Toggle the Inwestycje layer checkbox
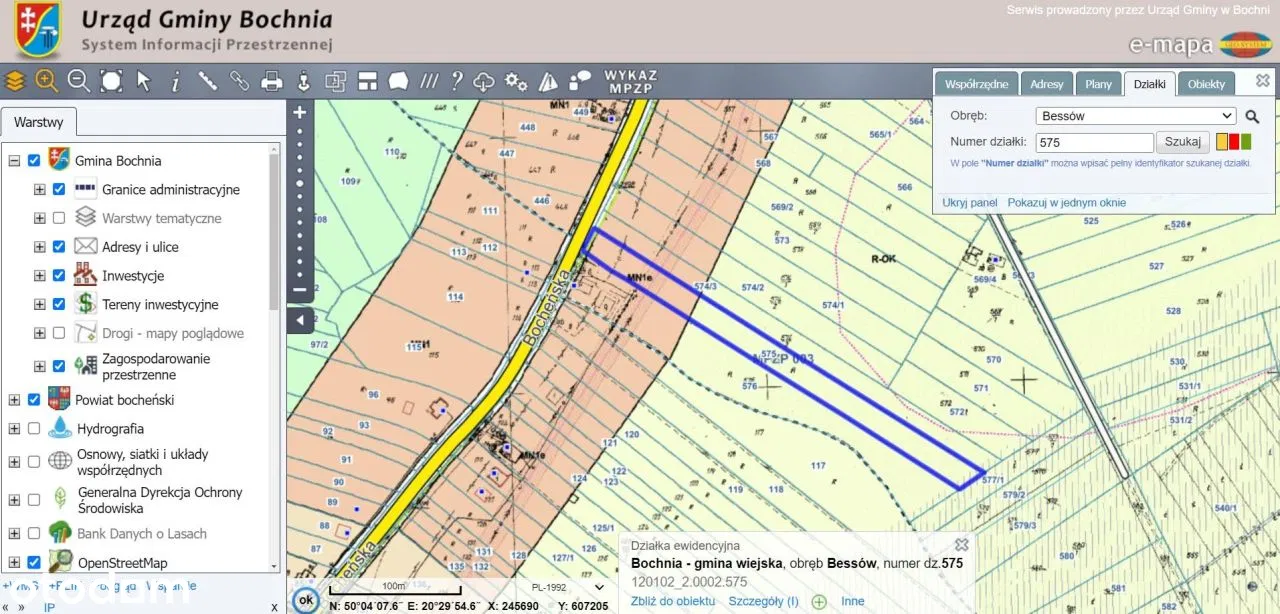Viewport: 1280px width, 614px height. tap(59, 276)
